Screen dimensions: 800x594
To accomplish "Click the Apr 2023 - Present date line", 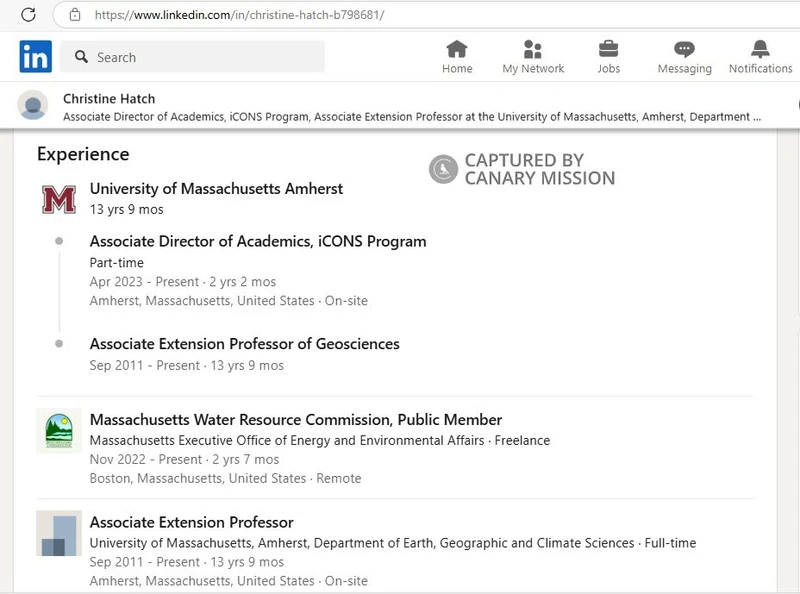I will 183,282.
